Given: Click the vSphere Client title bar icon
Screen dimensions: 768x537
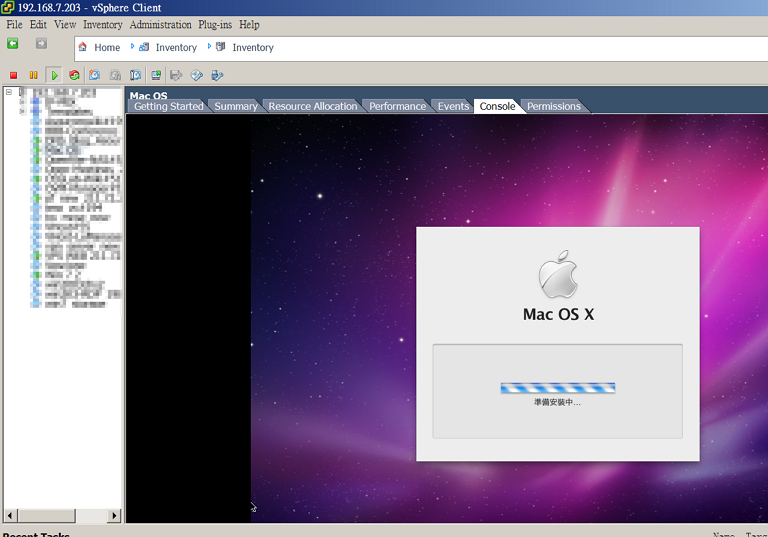Looking at the screenshot, I should coord(8,7).
